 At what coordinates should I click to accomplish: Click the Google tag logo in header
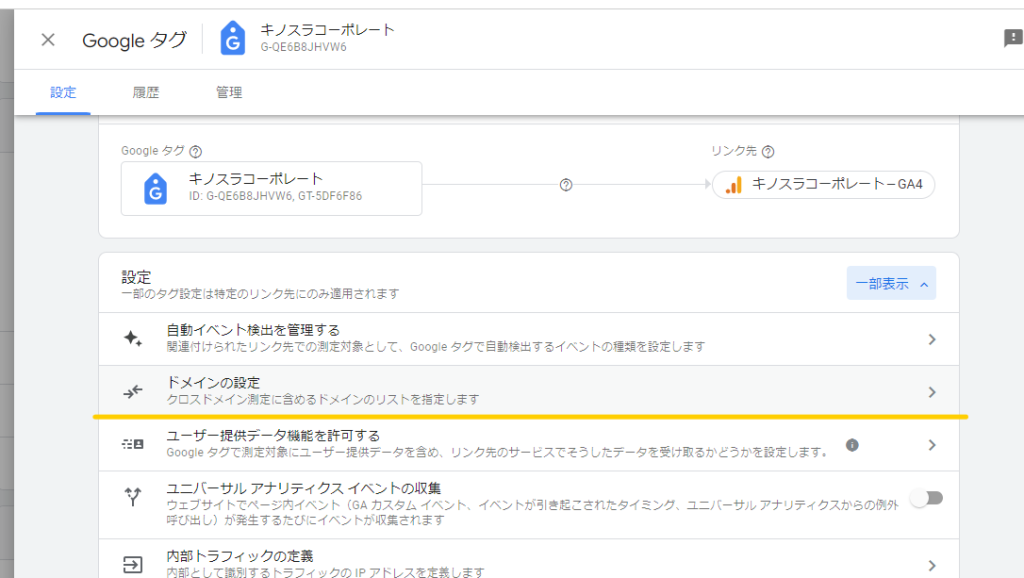click(232, 38)
